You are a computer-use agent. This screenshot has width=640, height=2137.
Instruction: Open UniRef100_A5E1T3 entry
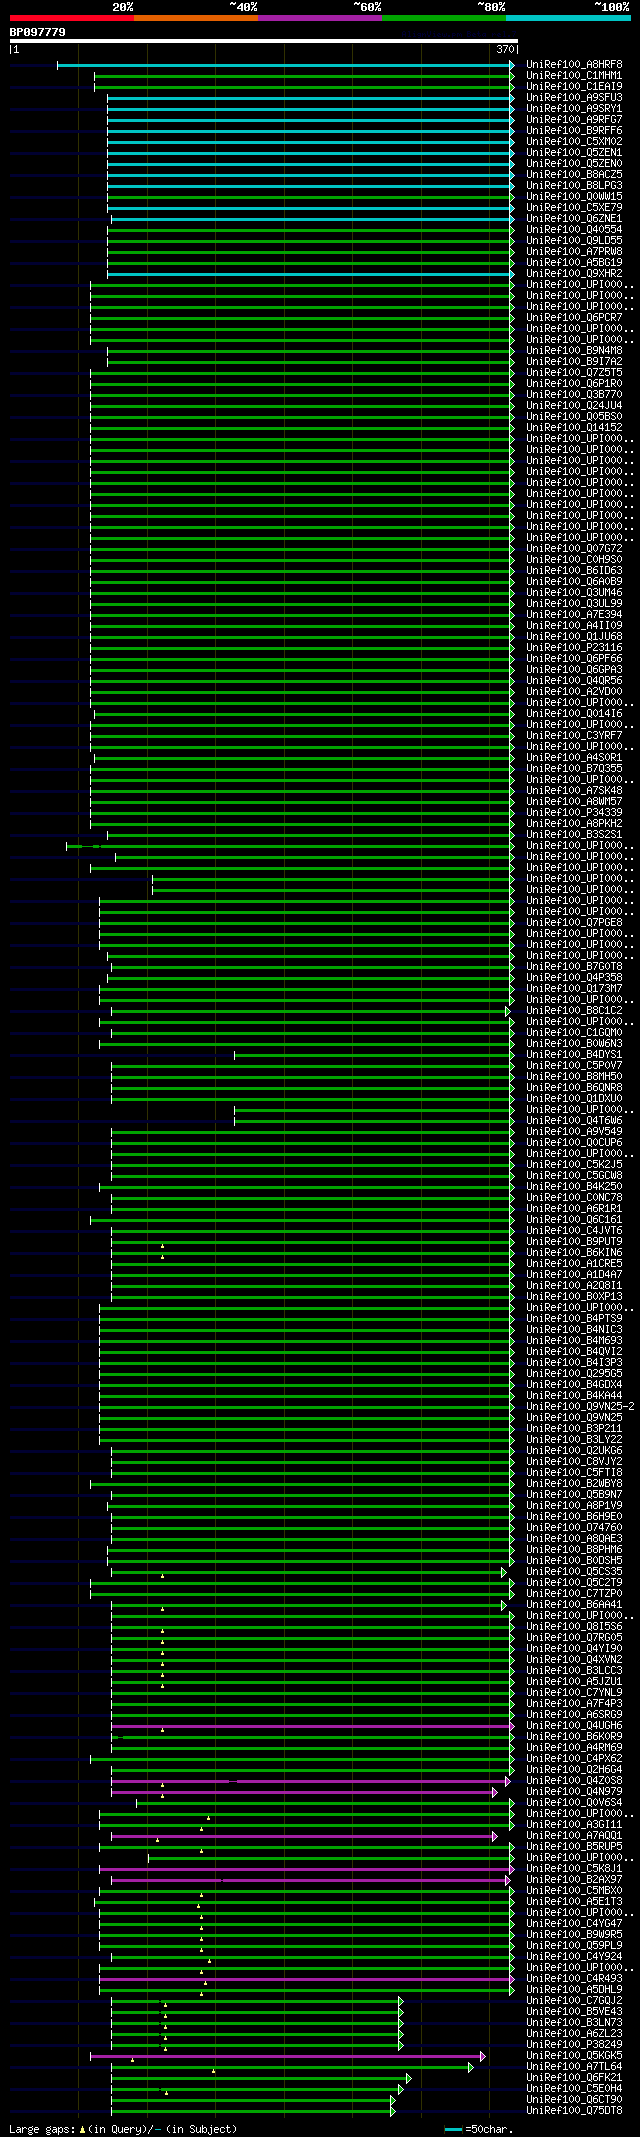pos(574,1902)
